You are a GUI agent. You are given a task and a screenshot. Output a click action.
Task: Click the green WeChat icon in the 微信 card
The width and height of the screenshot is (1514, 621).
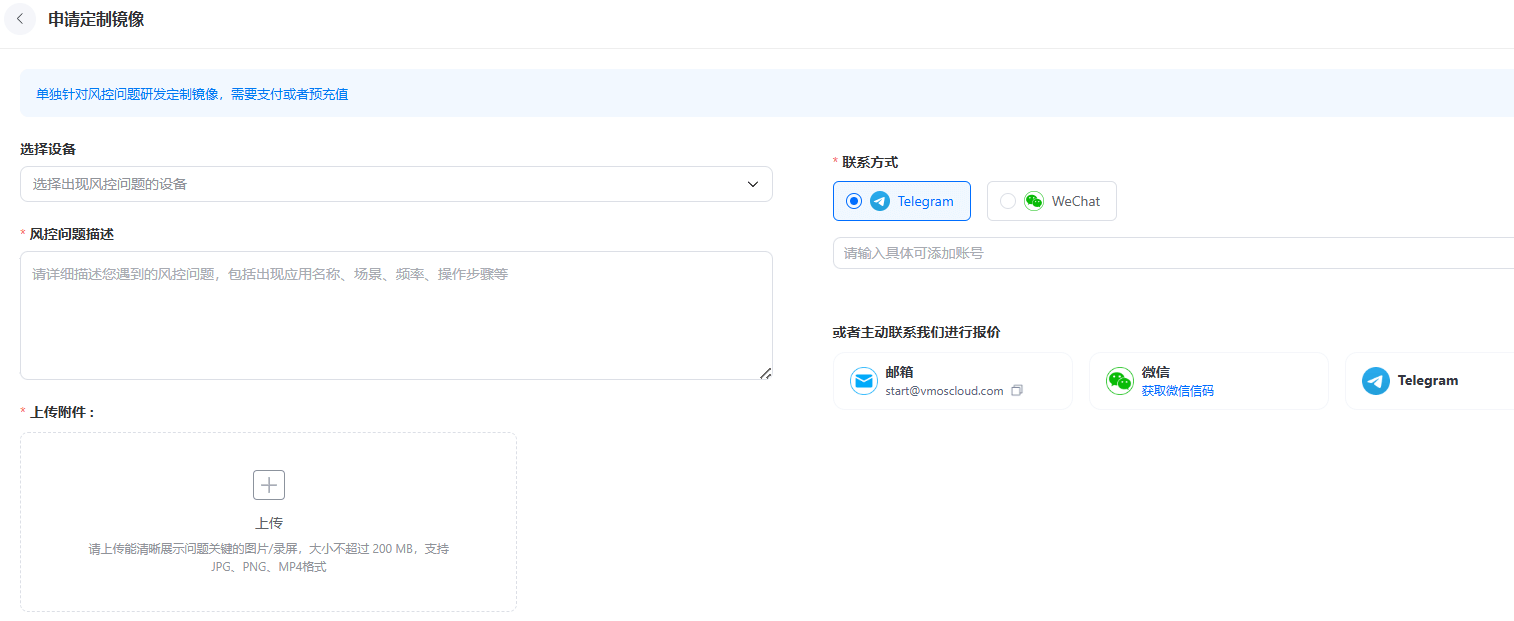[1119, 381]
